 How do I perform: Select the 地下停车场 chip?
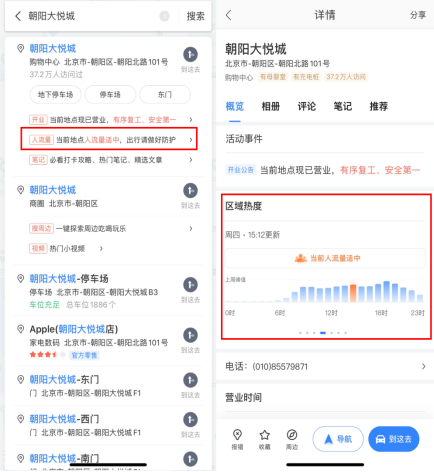click(56, 95)
